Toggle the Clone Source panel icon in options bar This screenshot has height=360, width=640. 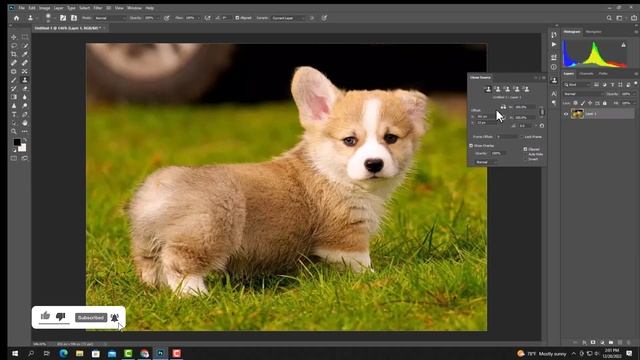(x=74, y=18)
